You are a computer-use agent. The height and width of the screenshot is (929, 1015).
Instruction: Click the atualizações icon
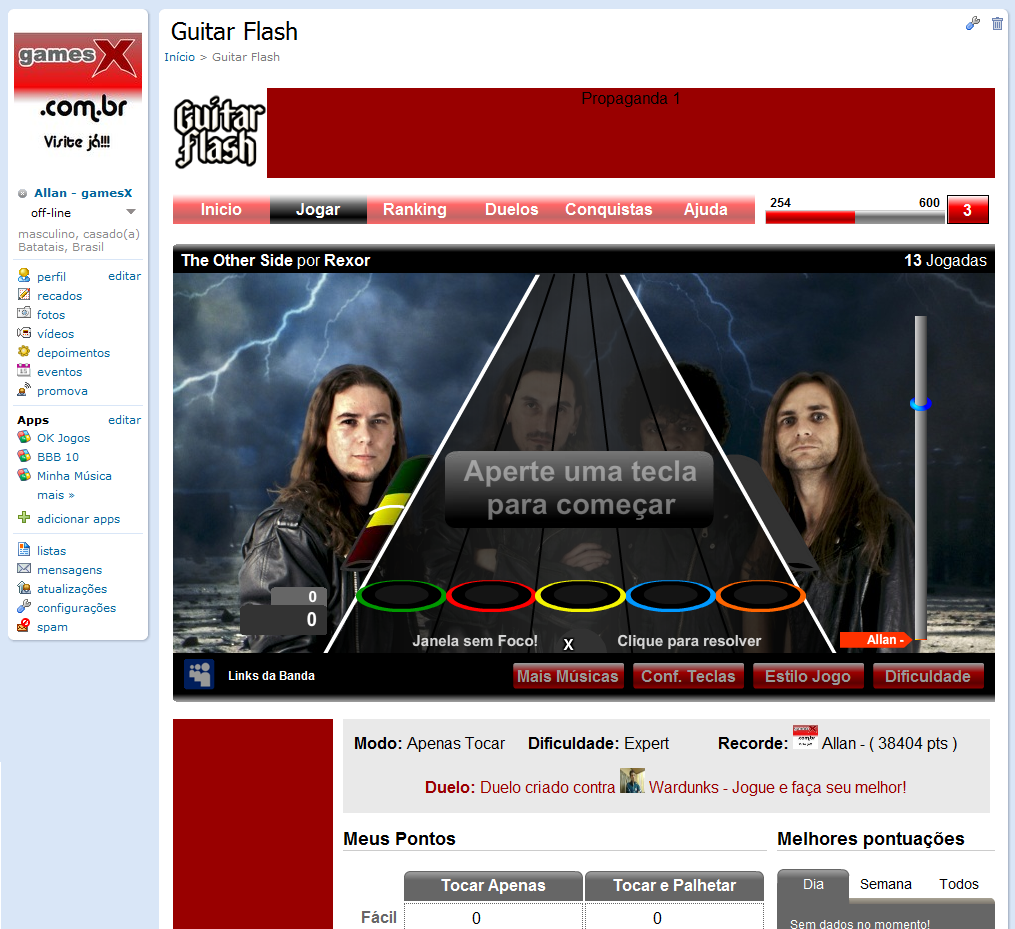pyautogui.click(x=24, y=588)
